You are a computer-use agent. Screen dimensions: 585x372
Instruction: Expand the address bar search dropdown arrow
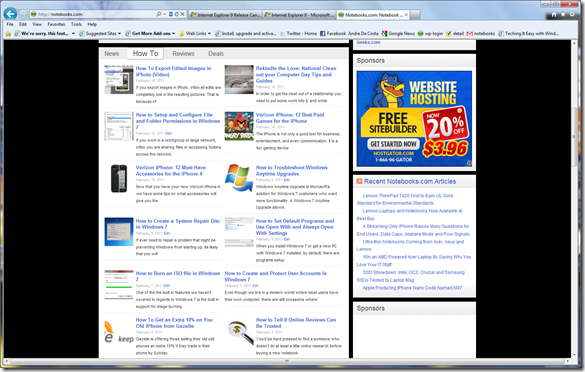pyautogui.click(x=165, y=14)
